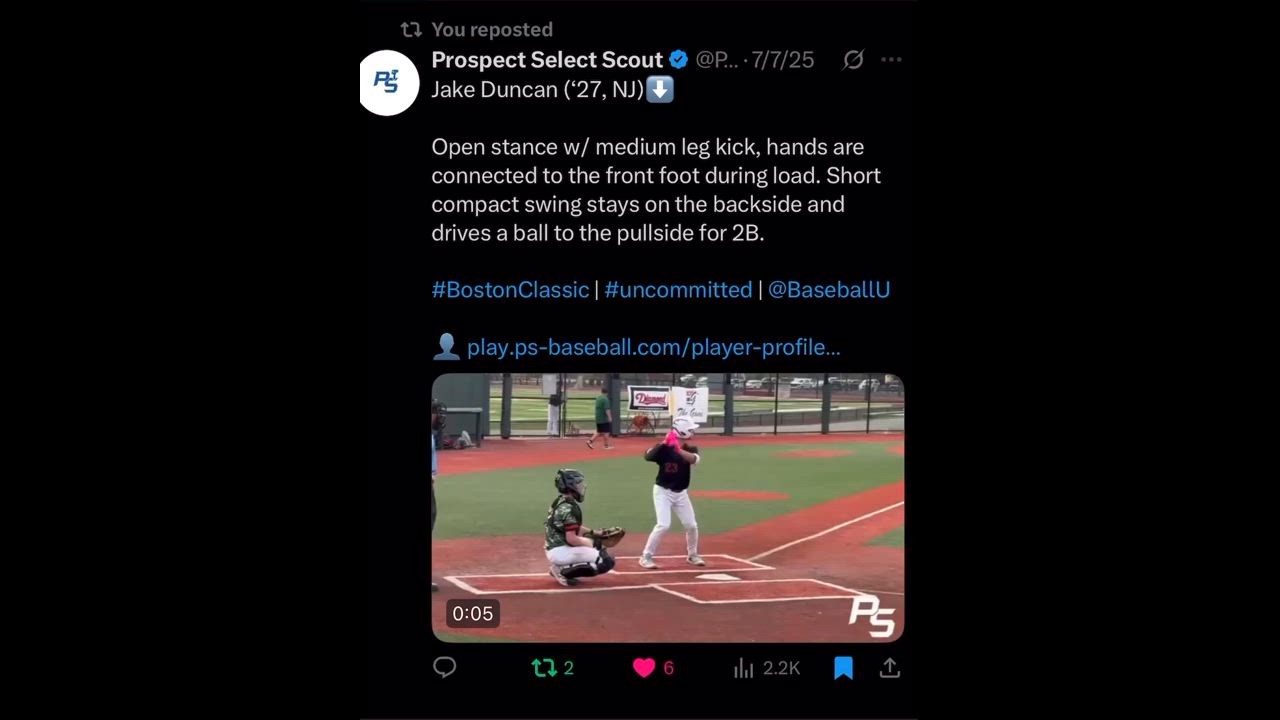Play the baseball swing video

[x=667, y=507]
